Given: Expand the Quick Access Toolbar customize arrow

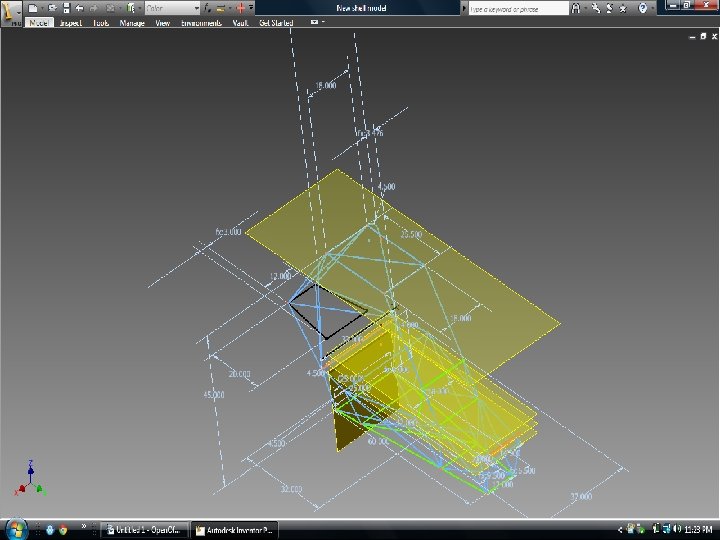Looking at the screenshot, I should [x=252, y=8].
